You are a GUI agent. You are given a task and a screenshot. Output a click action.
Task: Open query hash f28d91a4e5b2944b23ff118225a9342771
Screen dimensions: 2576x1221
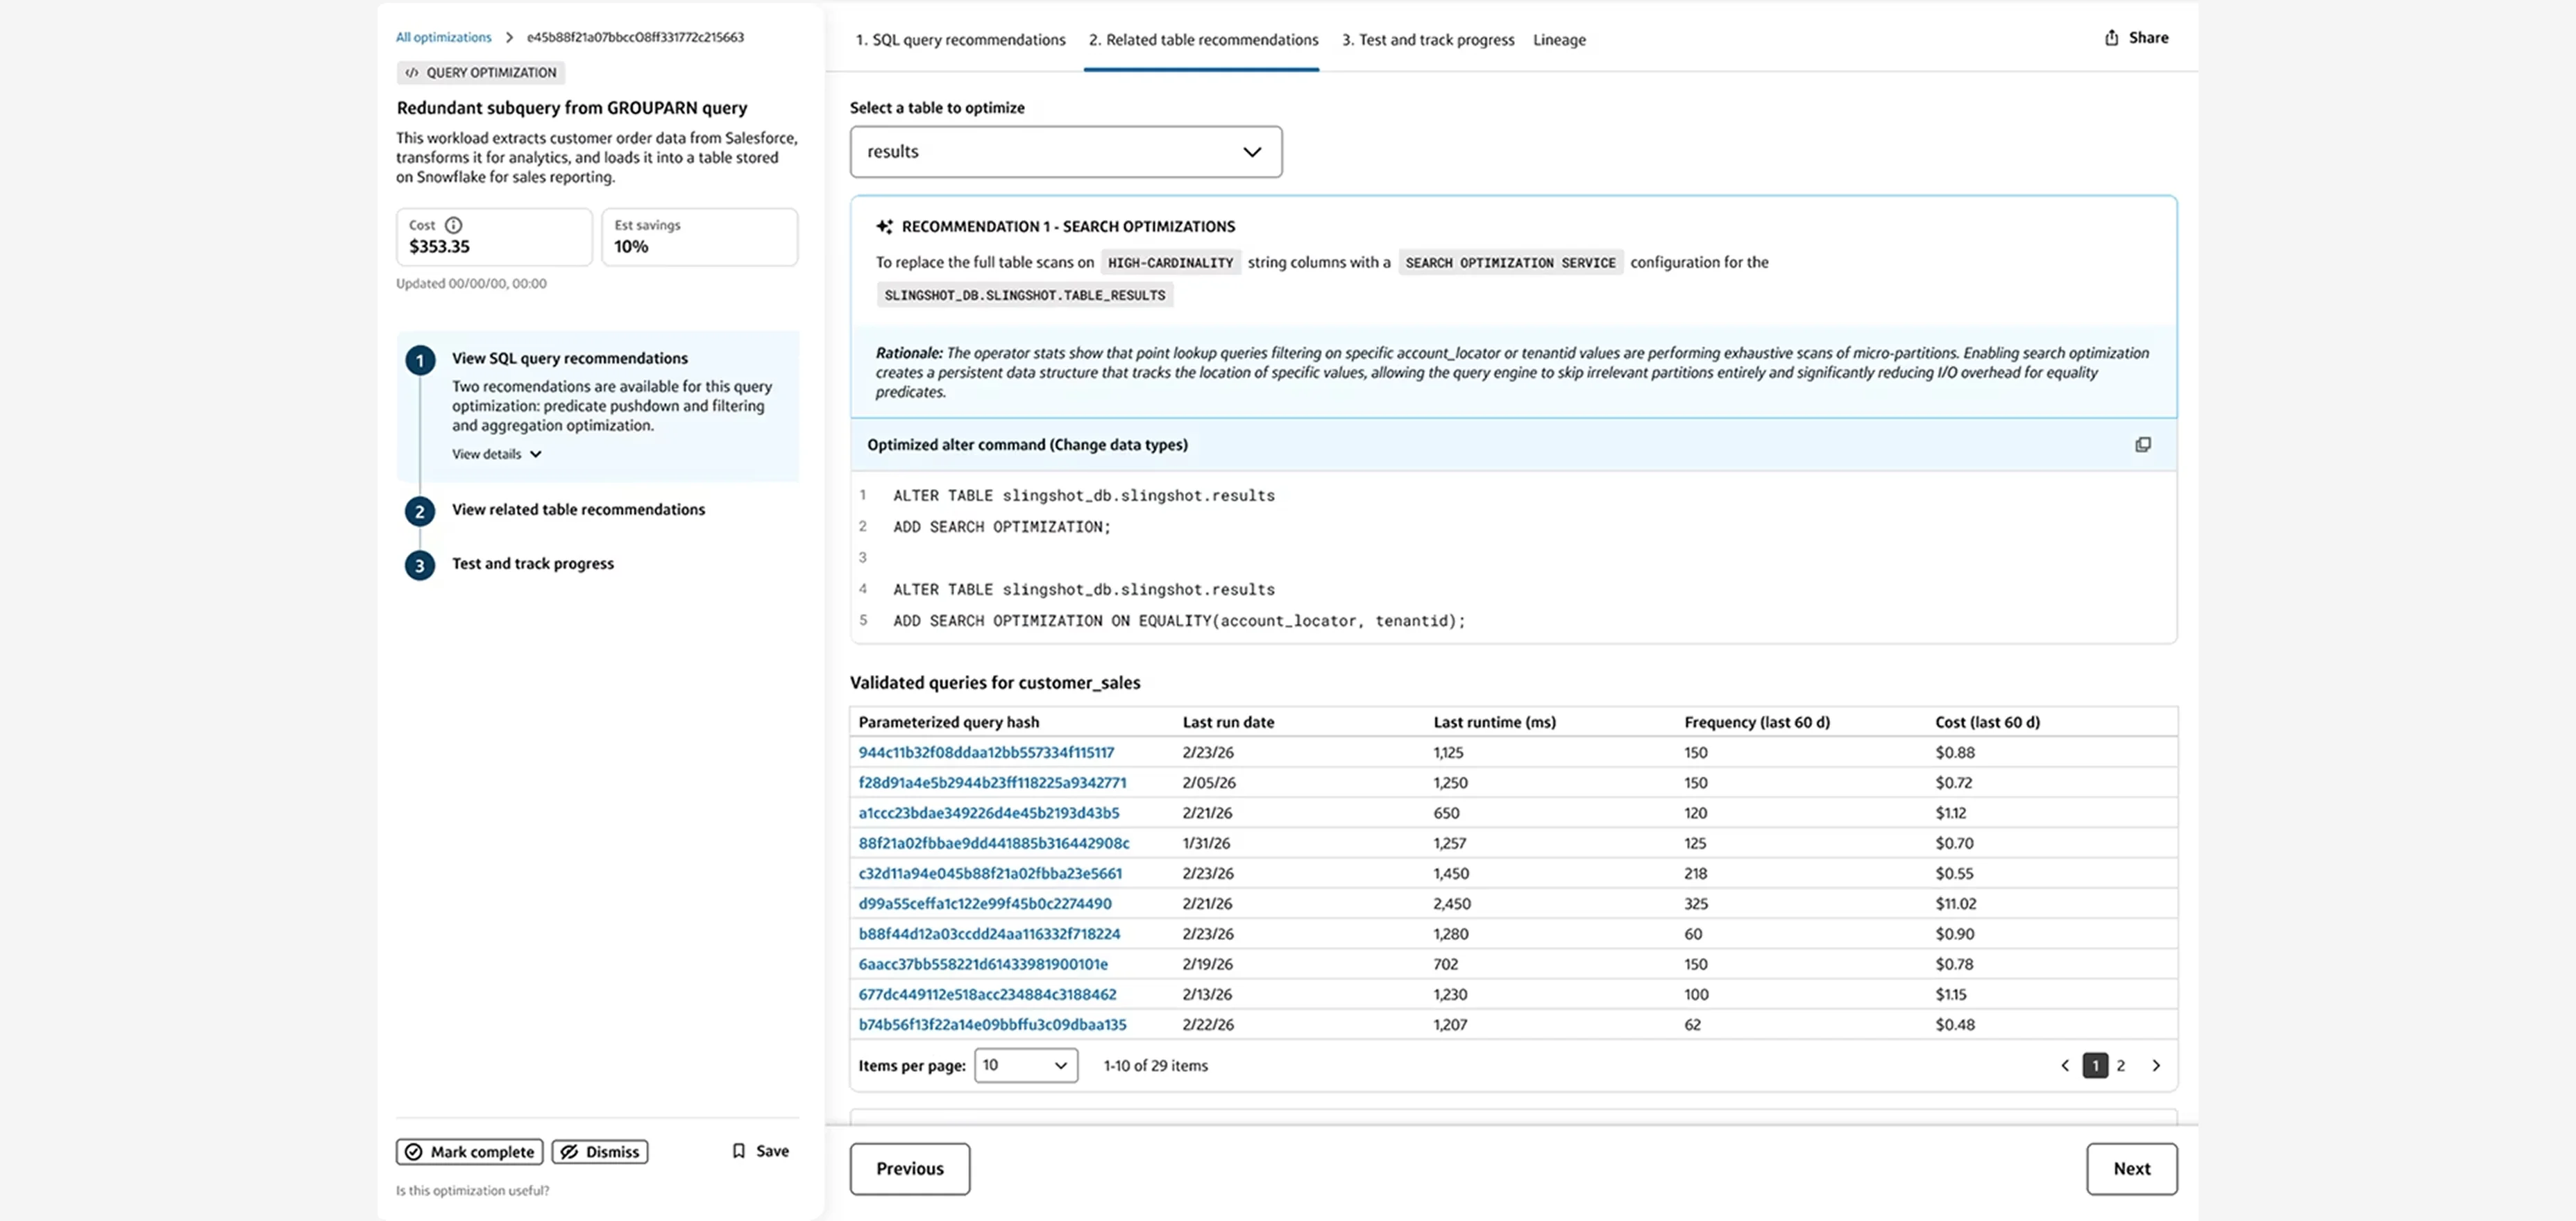click(992, 782)
